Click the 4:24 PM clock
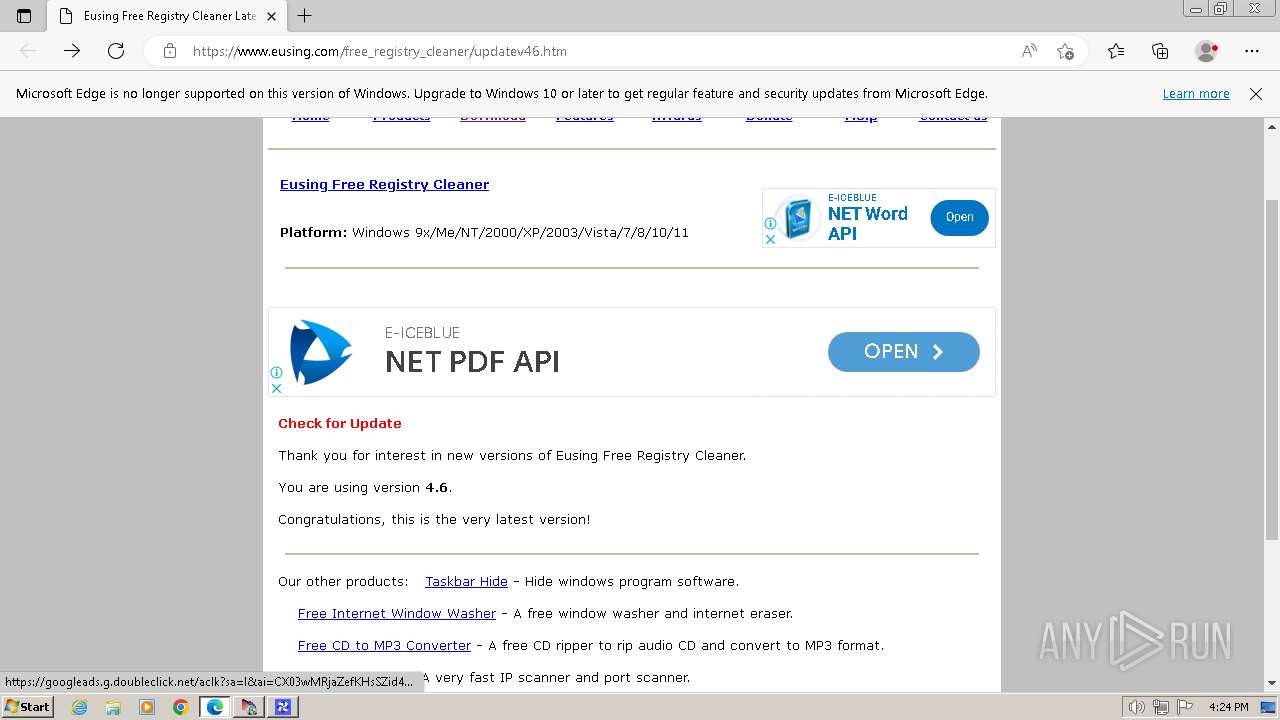Screen dimensions: 1280x720 click(1229, 707)
